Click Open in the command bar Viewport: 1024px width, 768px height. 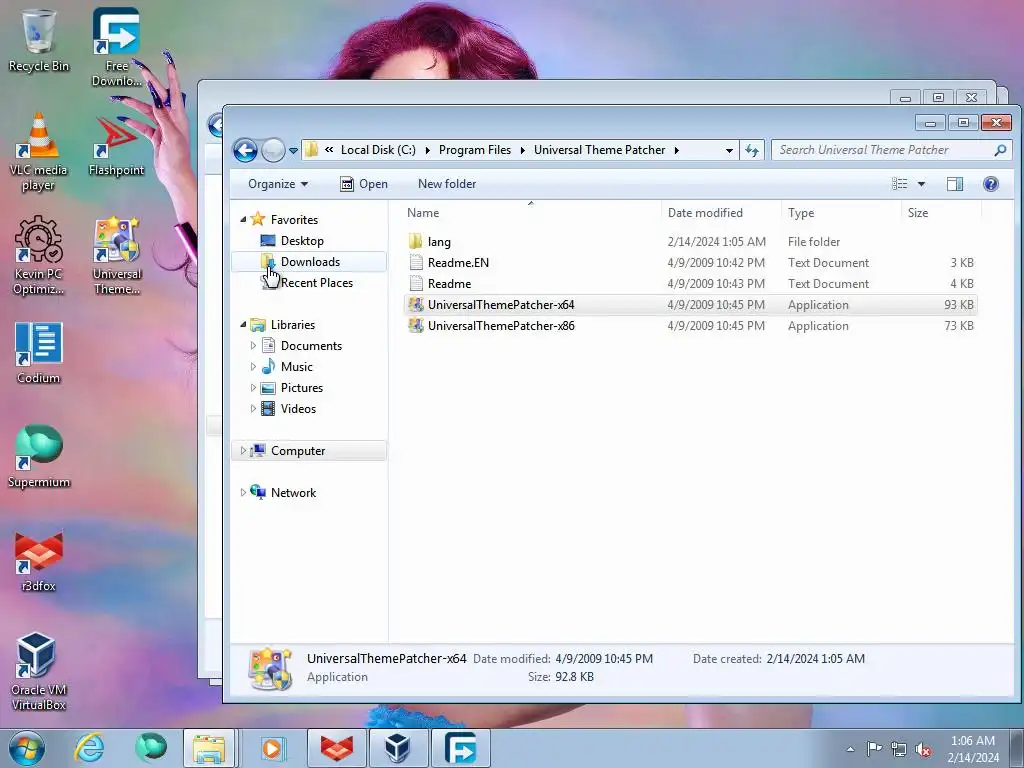[364, 184]
